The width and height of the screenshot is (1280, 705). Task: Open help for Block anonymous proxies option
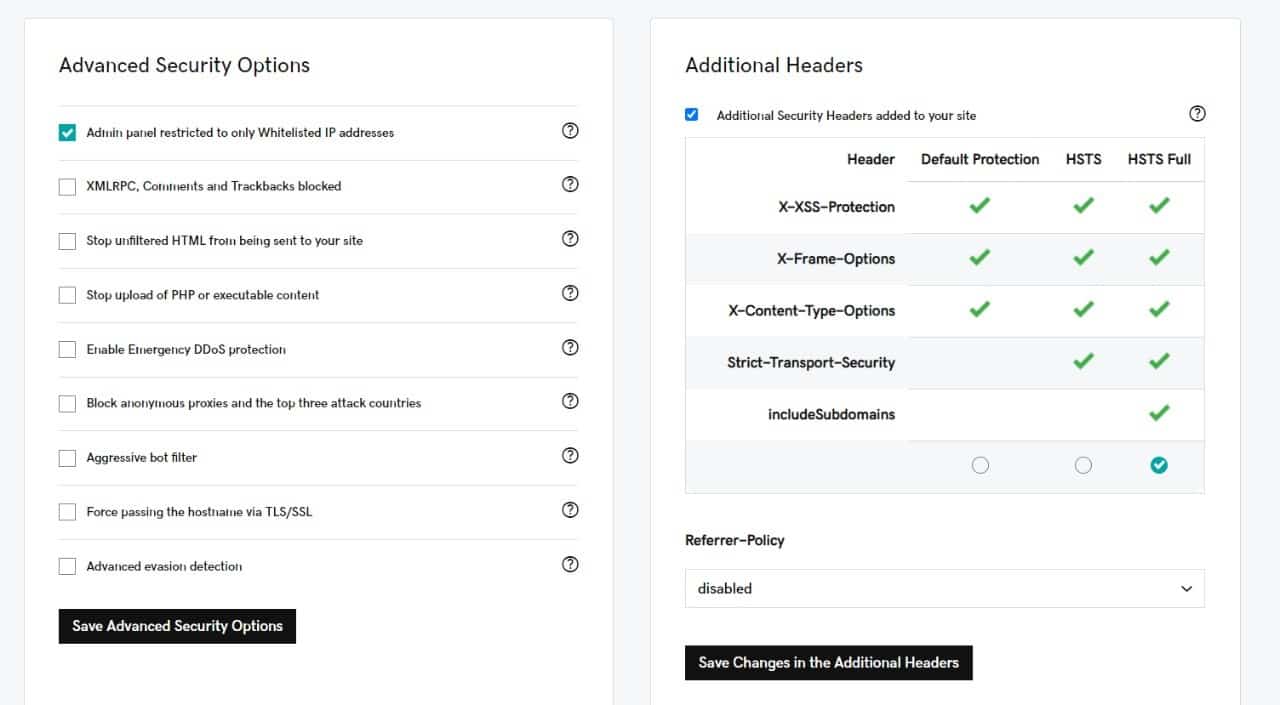tap(570, 401)
